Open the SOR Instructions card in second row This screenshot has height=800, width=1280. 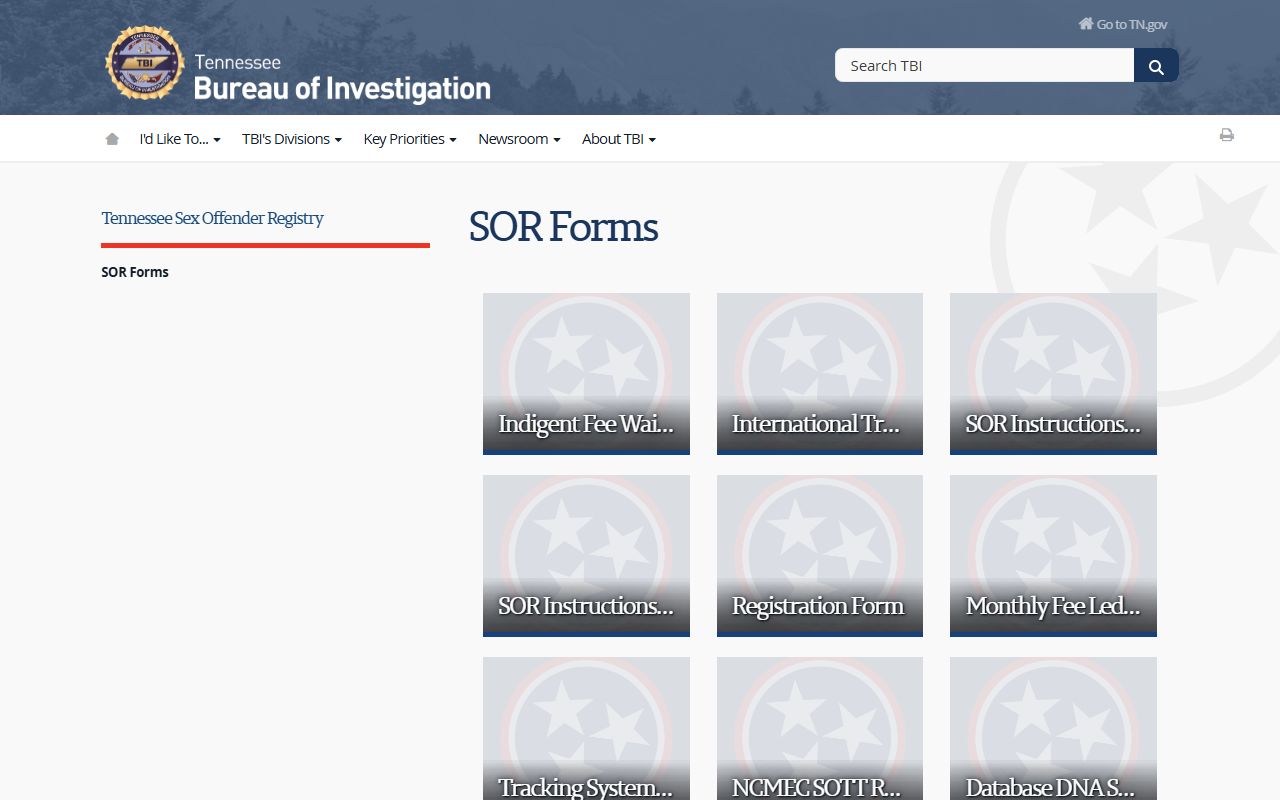(586, 556)
